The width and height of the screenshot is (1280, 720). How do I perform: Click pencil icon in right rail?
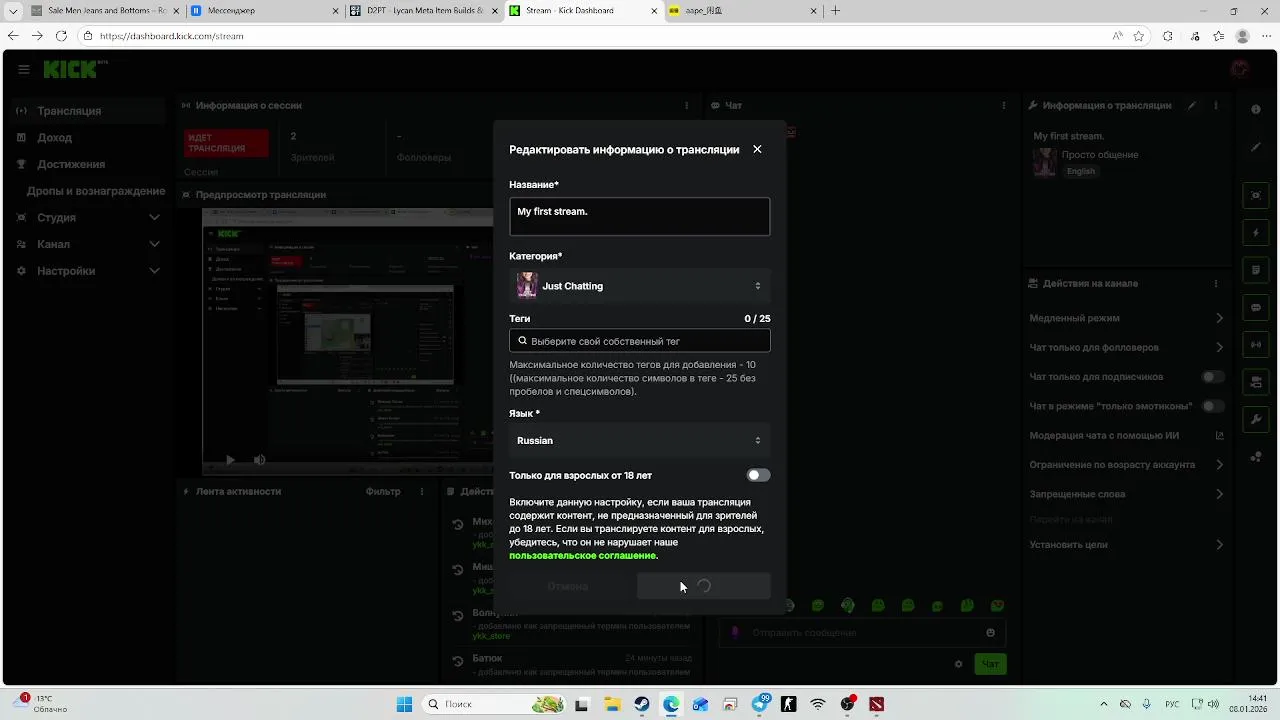(x=1256, y=147)
